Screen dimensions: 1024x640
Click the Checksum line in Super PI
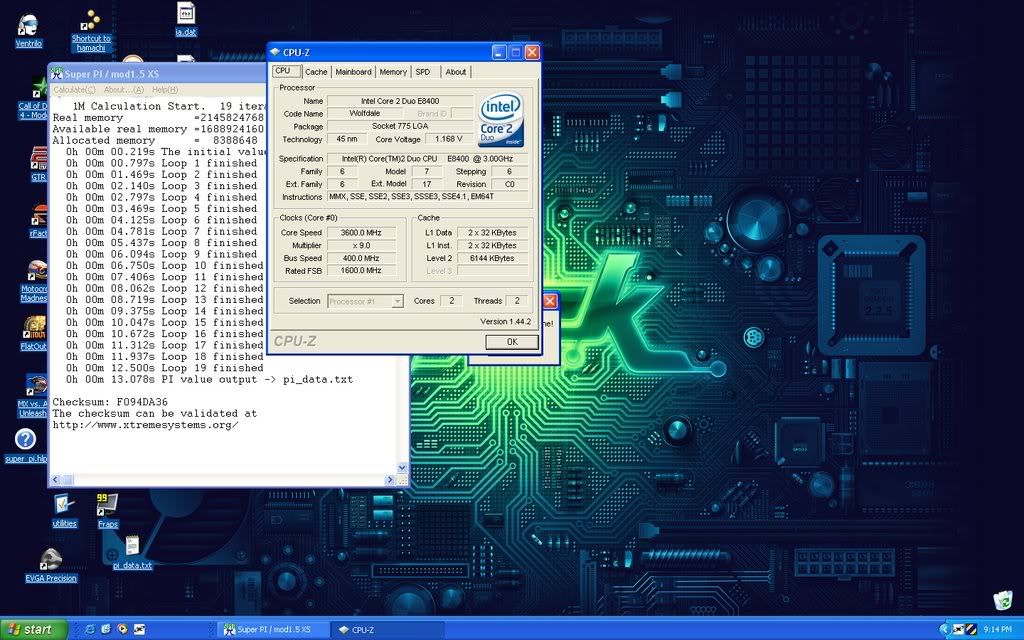point(110,402)
